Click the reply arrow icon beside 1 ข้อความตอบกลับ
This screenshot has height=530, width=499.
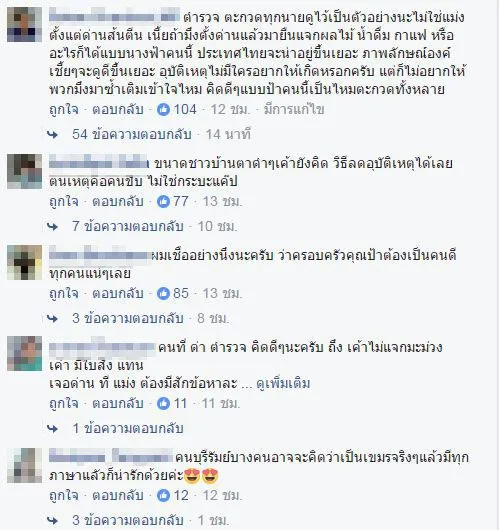(x=52, y=429)
